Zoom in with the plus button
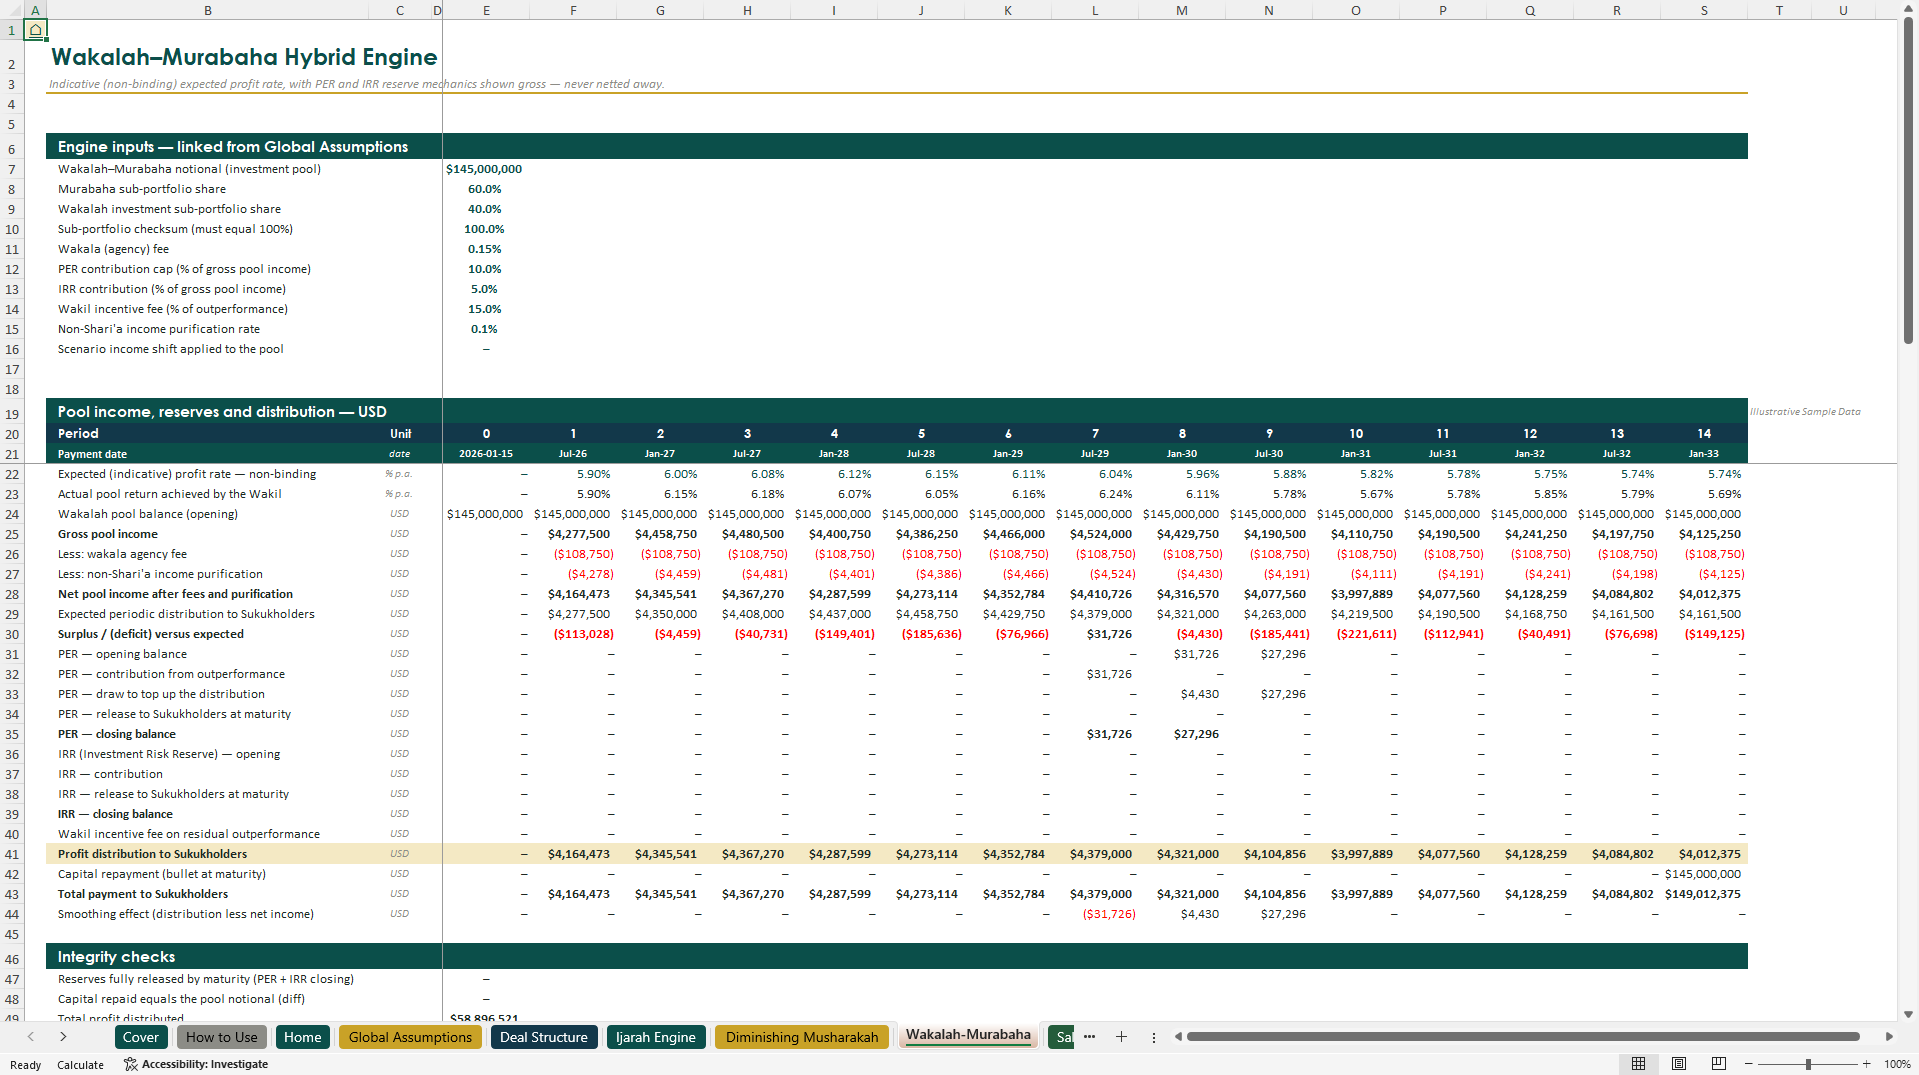The image size is (1919, 1075). 1866,1064
